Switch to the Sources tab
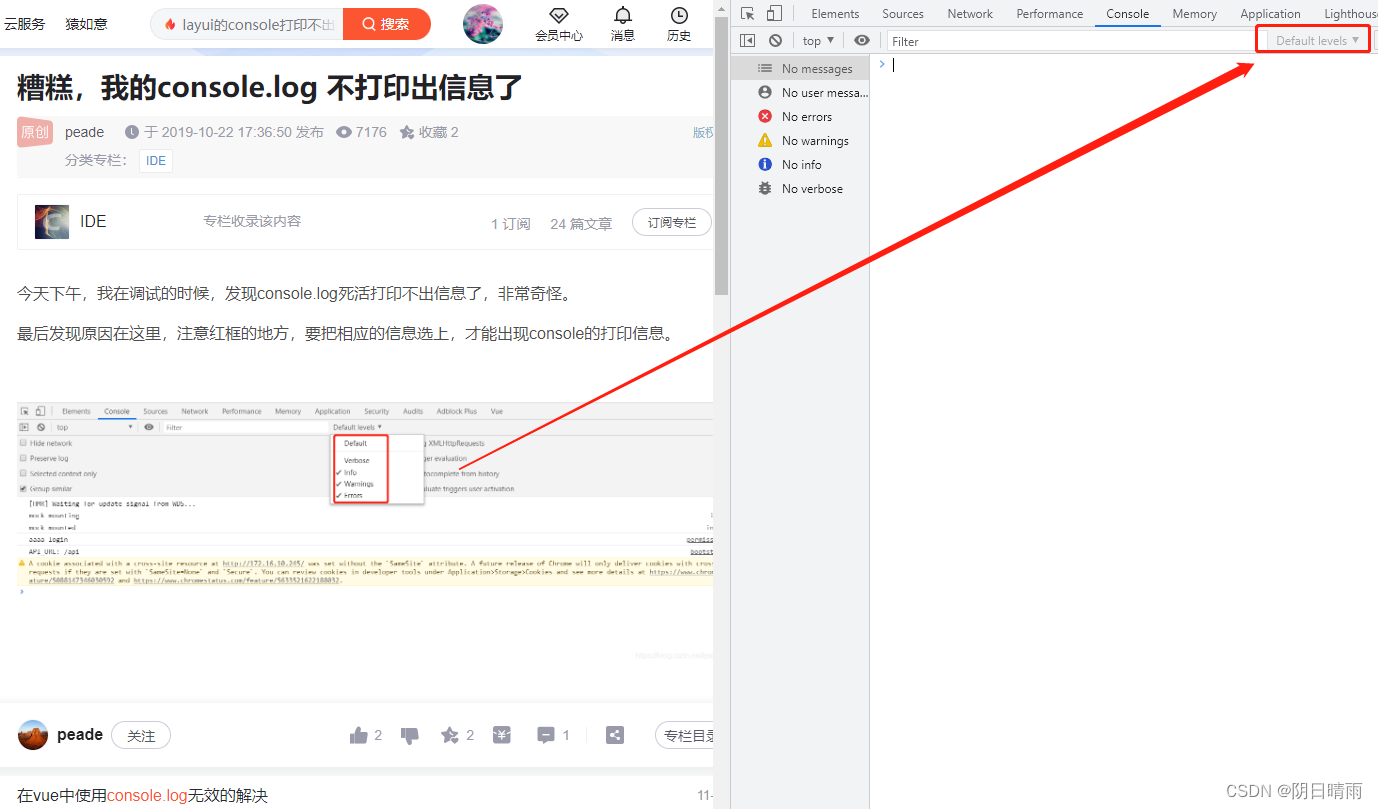The height and width of the screenshot is (809, 1378). click(x=903, y=14)
